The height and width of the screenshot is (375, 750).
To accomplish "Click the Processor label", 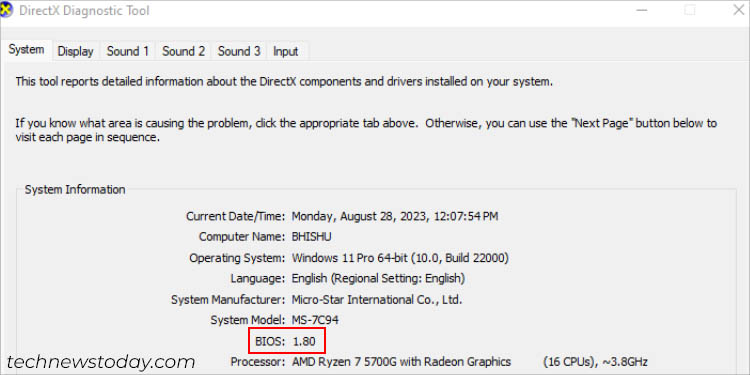I will click(x=258, y=362).
